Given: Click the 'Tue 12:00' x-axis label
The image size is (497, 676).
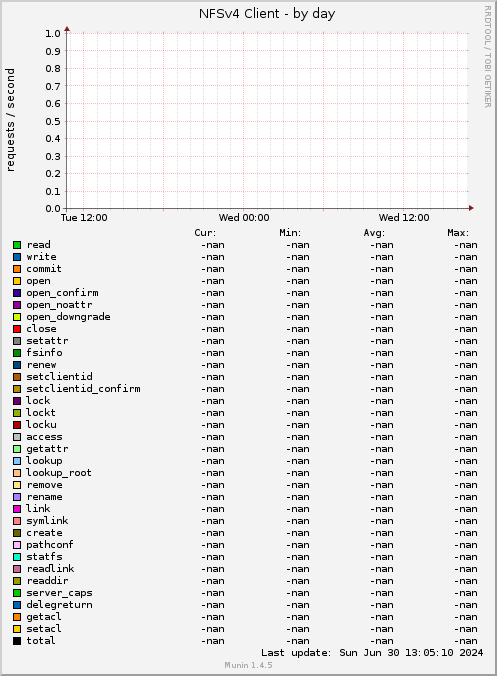Looking at the screenshot, I should point(84,218).
